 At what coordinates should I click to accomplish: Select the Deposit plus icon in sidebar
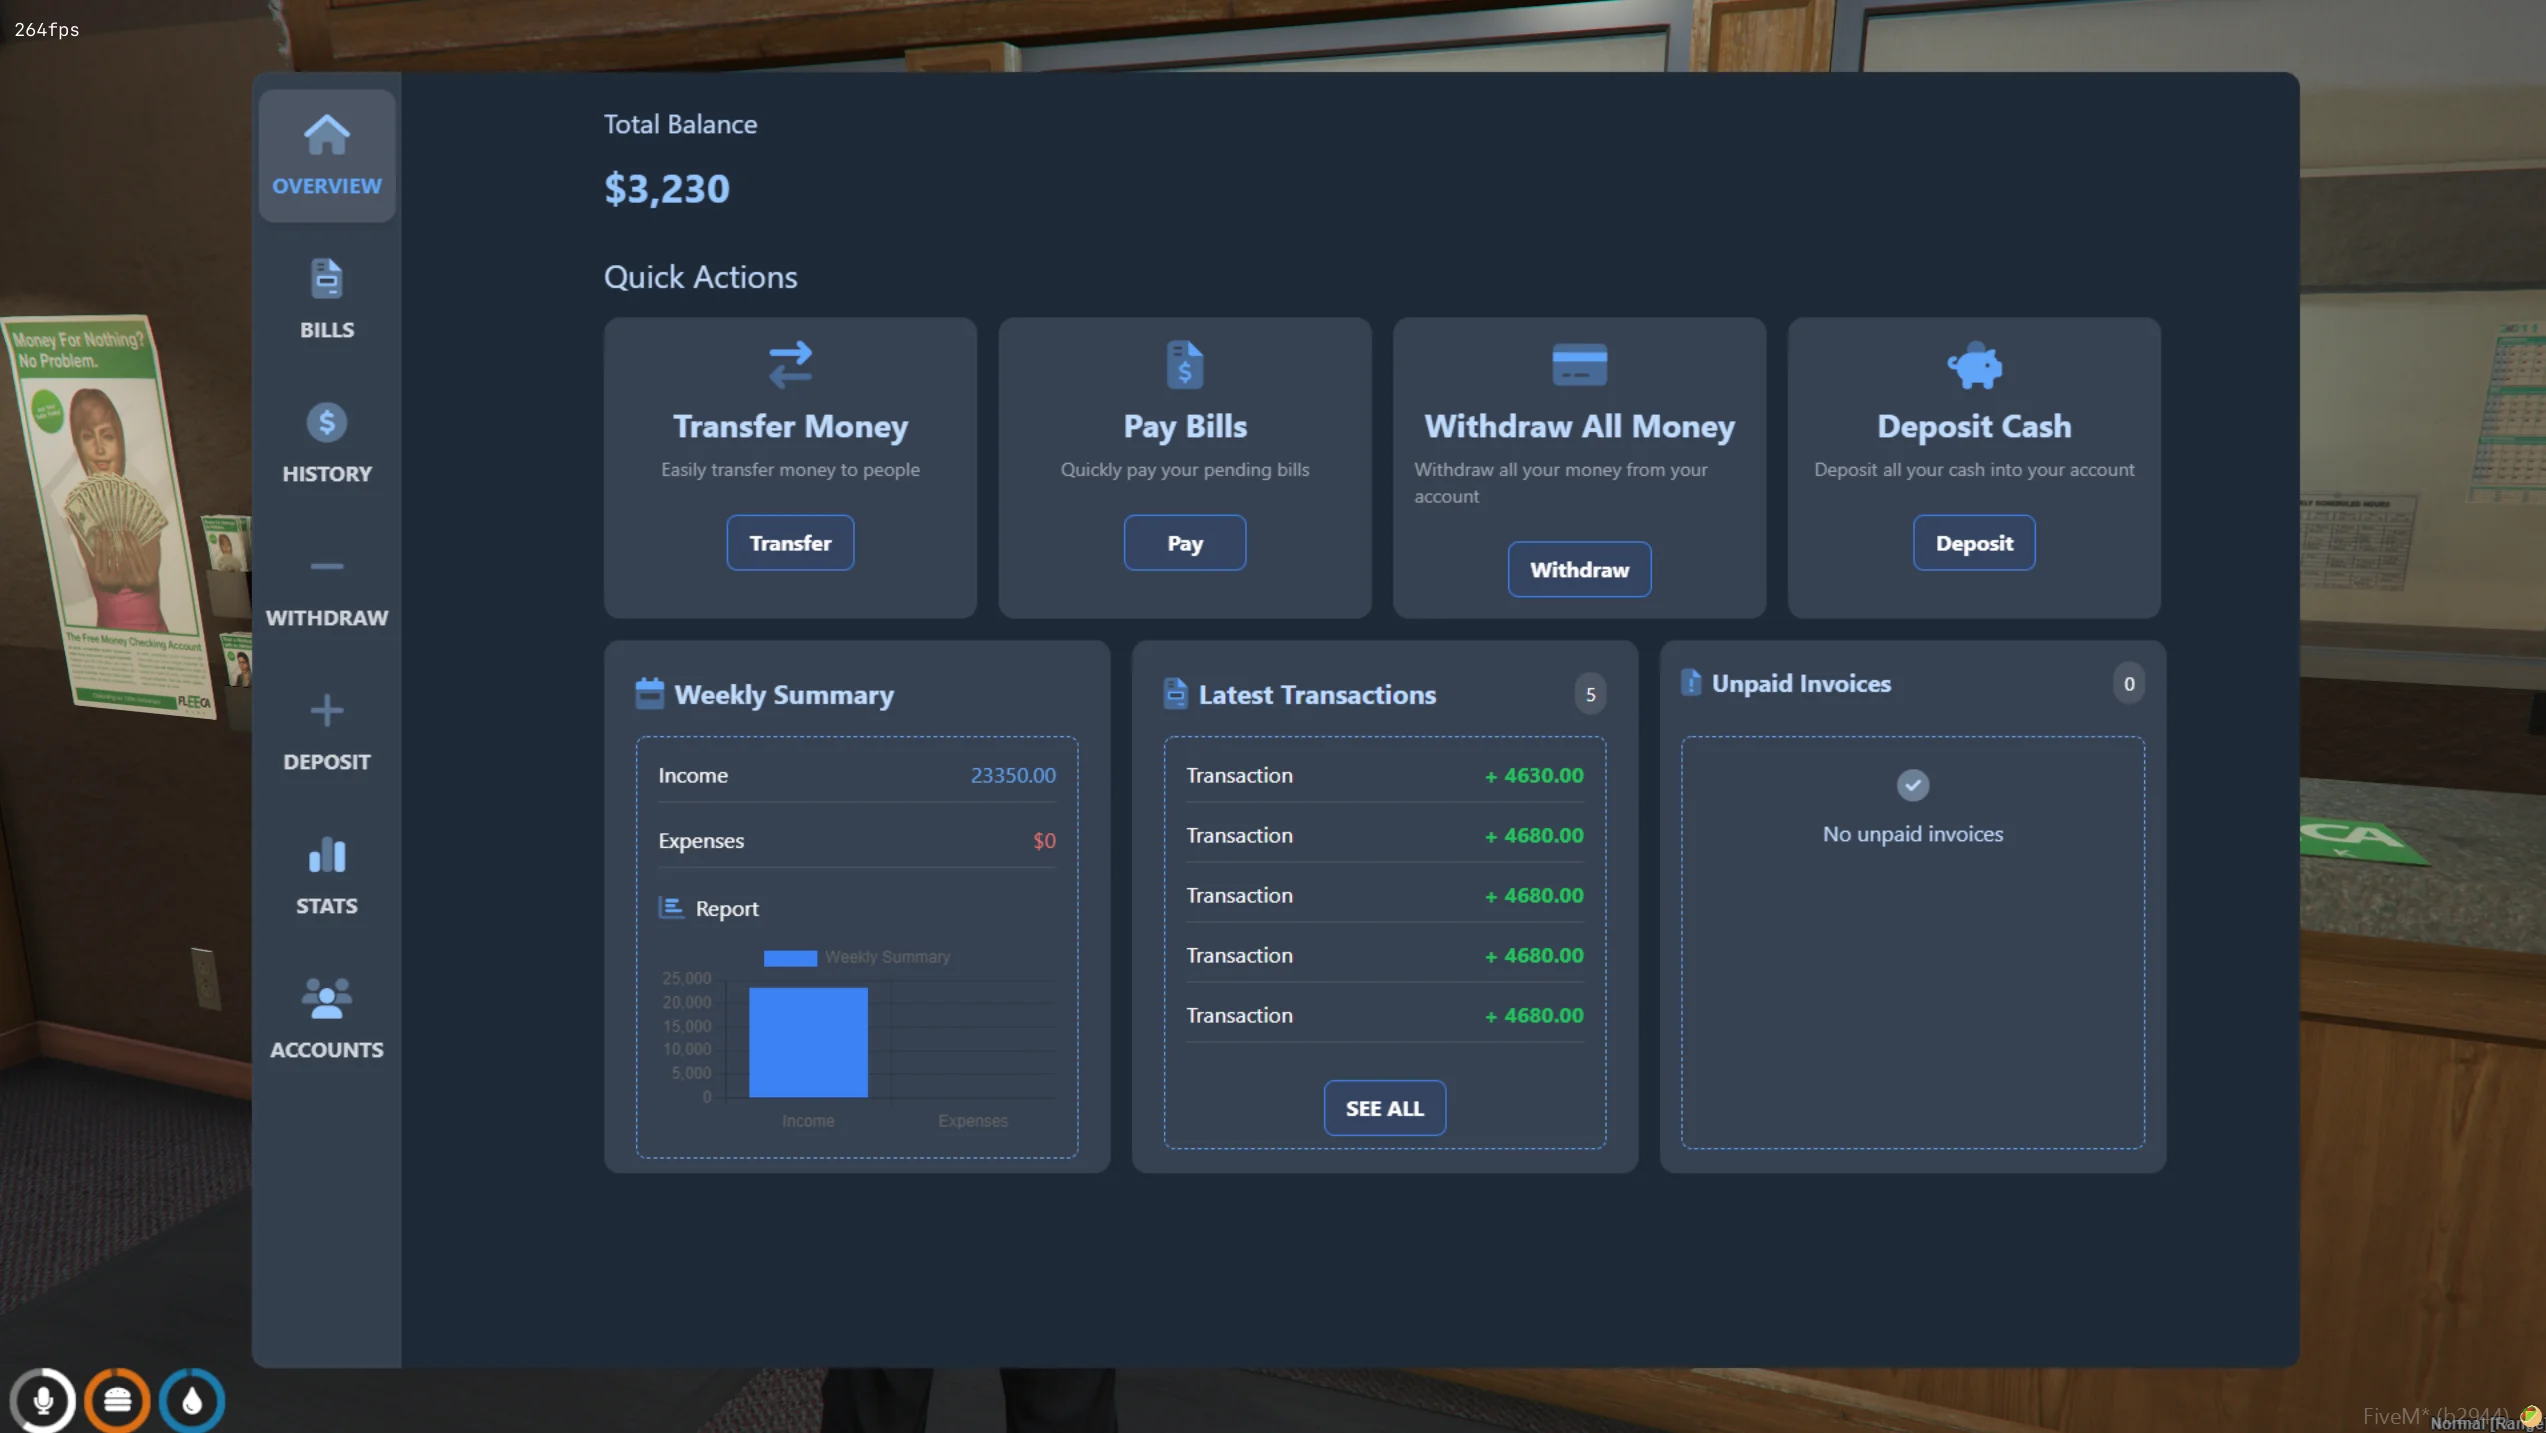pos(326,711)
